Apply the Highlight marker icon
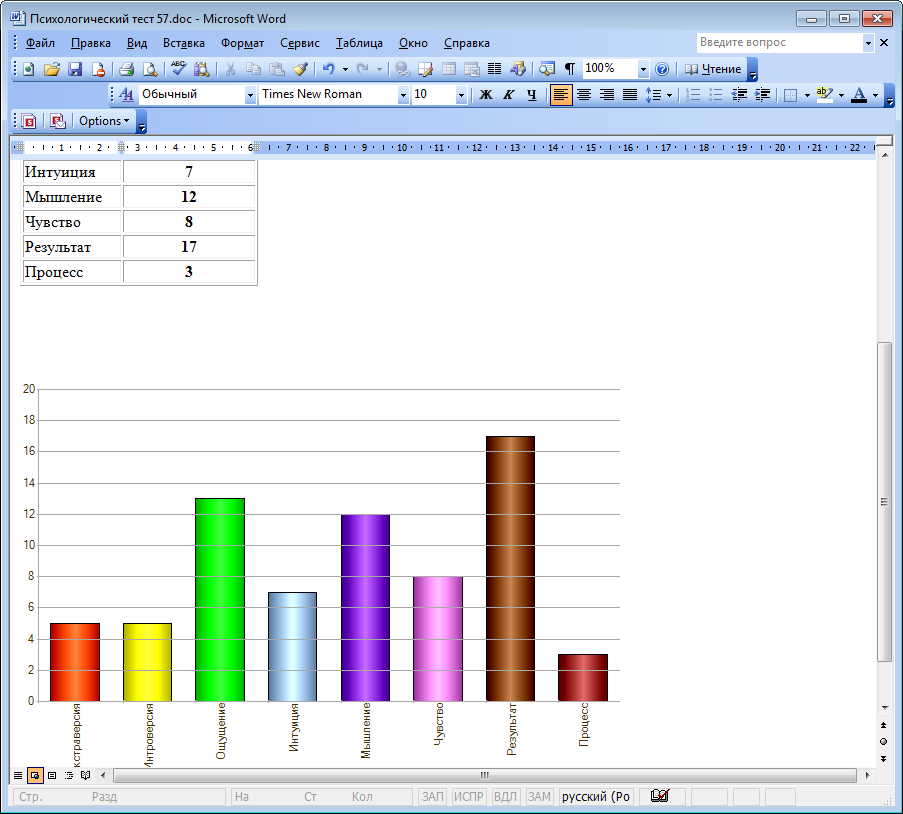The width and height of the screenshot is (903, 814). [825, 94]
